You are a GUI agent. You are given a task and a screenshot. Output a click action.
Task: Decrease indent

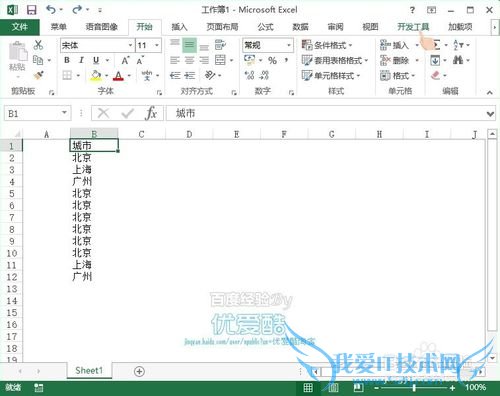coord(175,75)
